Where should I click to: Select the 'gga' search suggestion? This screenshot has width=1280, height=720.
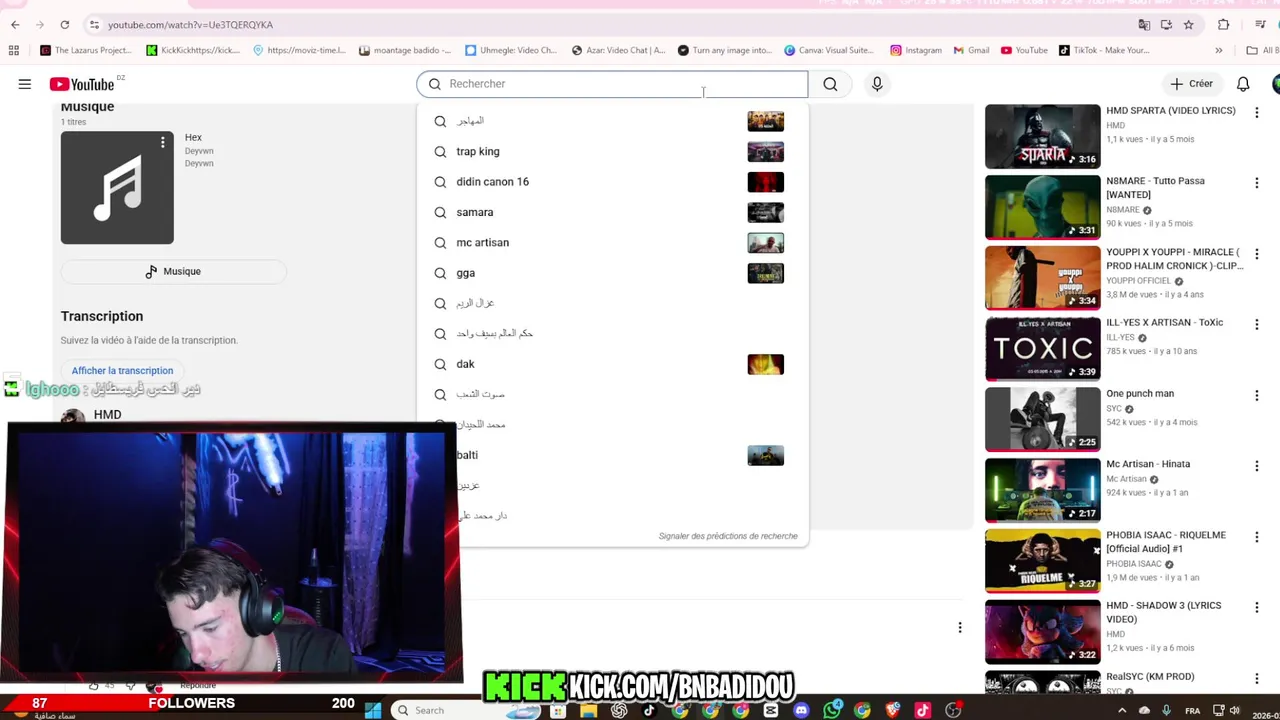click(x=612, y=273)
